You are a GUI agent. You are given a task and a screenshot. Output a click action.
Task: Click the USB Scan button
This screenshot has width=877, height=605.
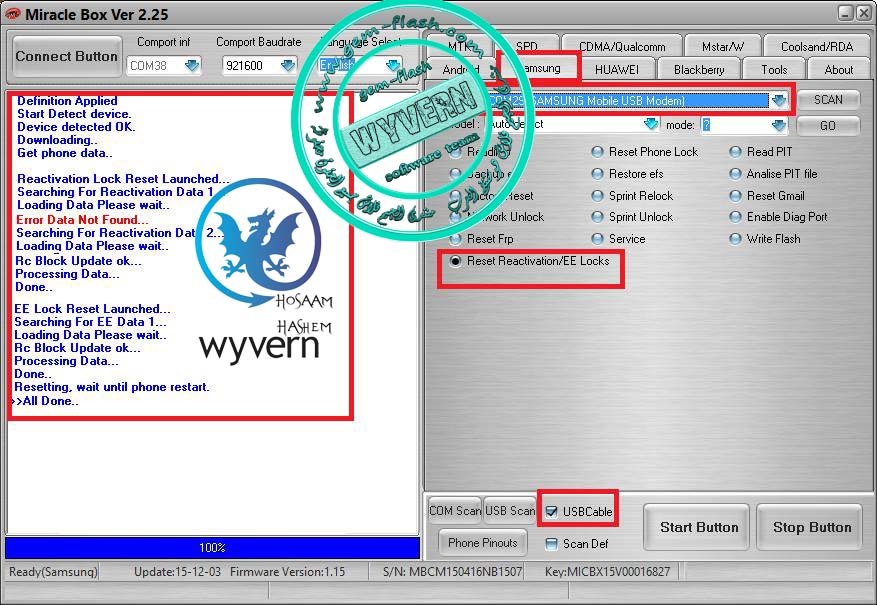(x=510, y=511)
